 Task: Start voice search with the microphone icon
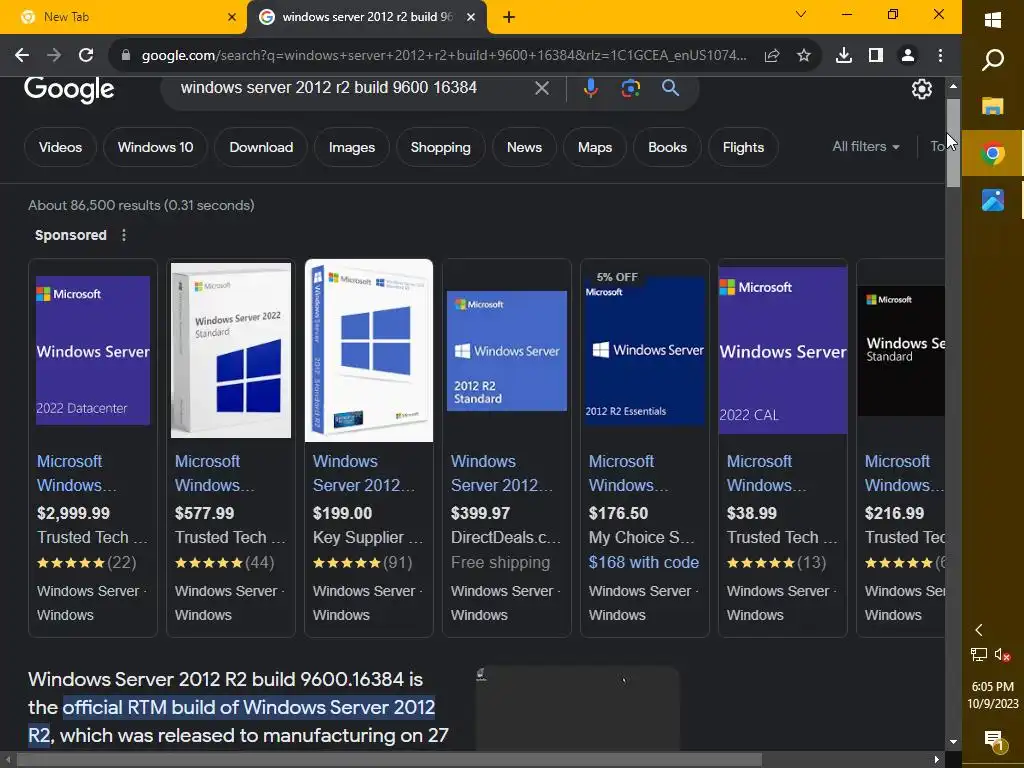(590, 88)
